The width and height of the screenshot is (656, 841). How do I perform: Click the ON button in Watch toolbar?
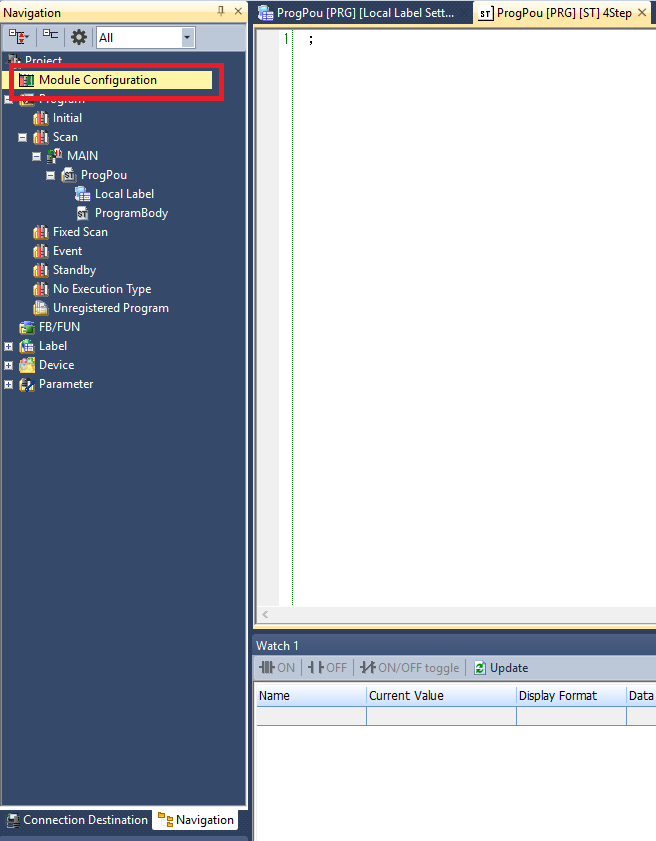coord(277,667)
